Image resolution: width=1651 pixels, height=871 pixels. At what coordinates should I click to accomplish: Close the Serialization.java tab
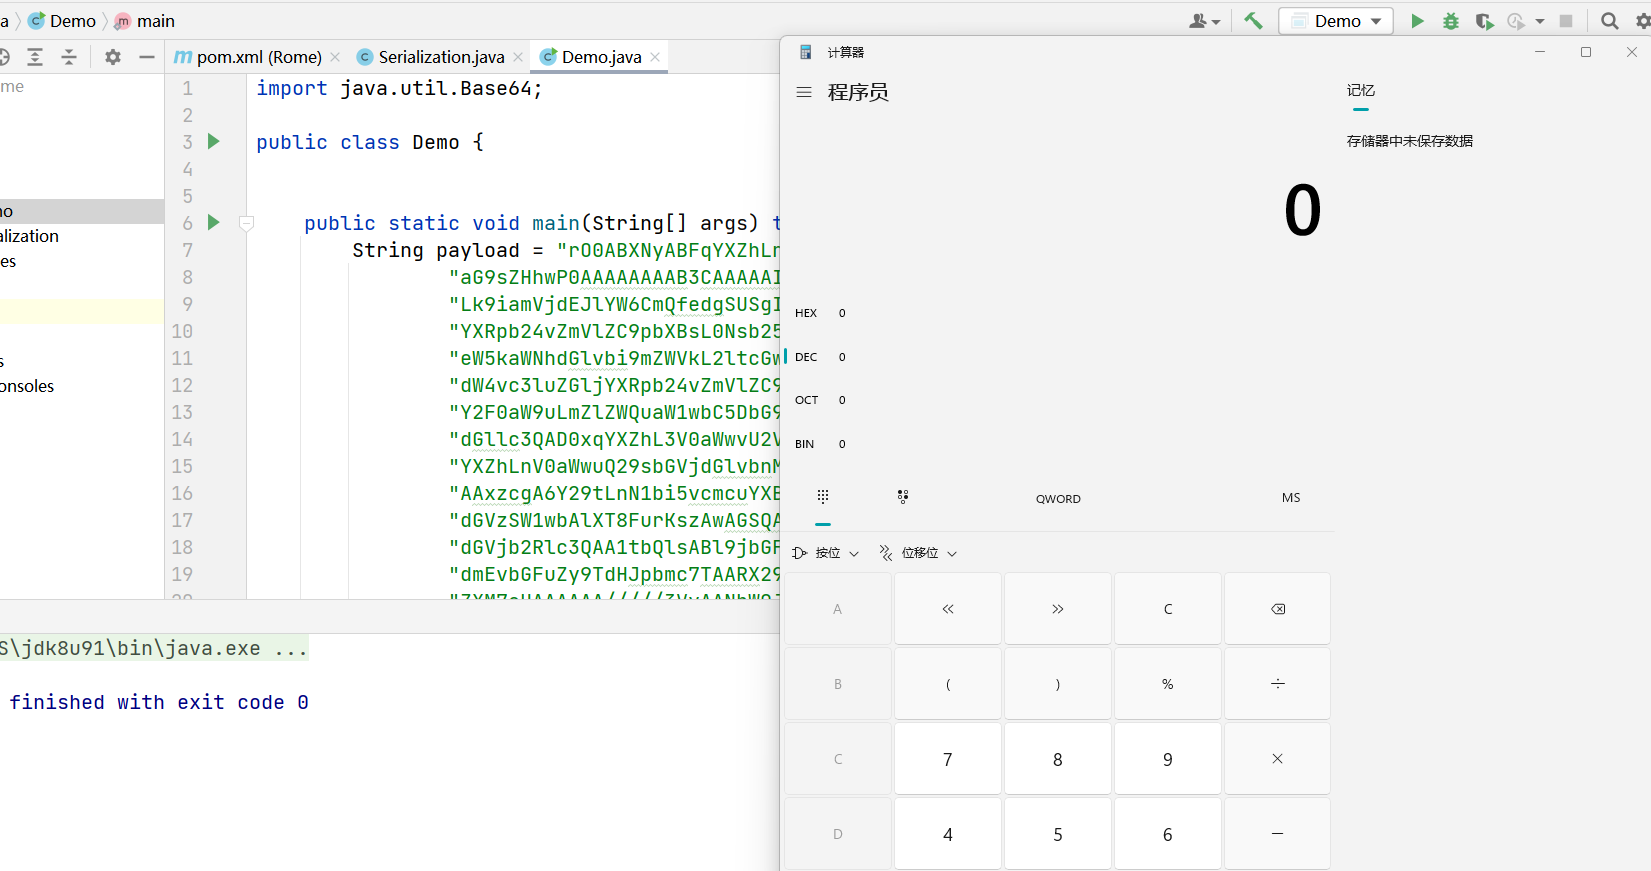[x=518, y=57]
